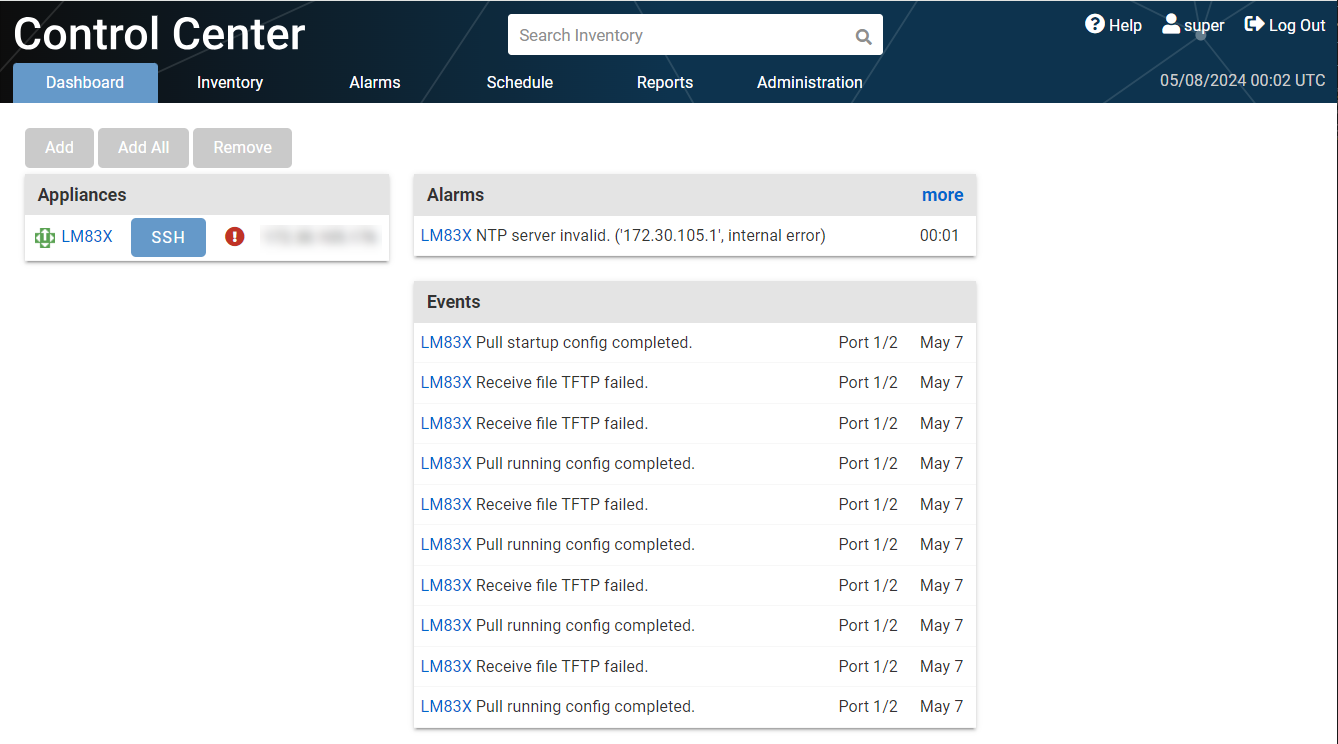Open SSH session for LM83X appliance
This screenshot has width=1338, height=744.
pyautogui.click(x=168, y=237)
